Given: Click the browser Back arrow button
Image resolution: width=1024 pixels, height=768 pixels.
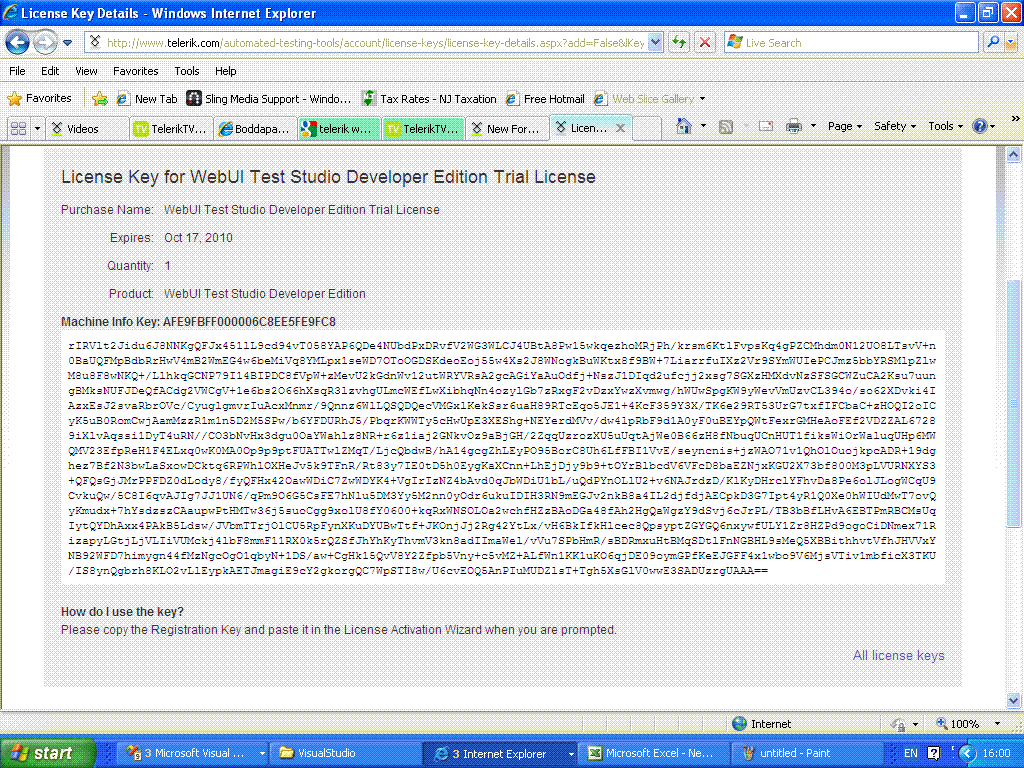Looking at the screenshot, I should [x=18, y=43].
